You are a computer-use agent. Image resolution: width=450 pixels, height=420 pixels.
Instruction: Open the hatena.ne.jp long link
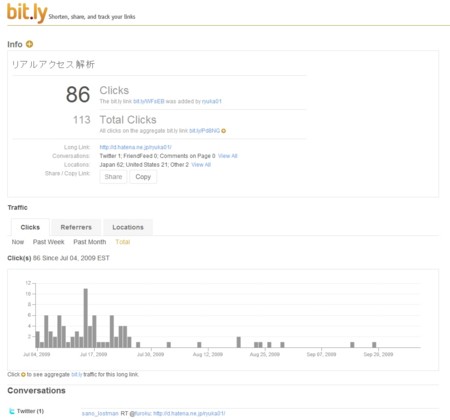(135, 147)
